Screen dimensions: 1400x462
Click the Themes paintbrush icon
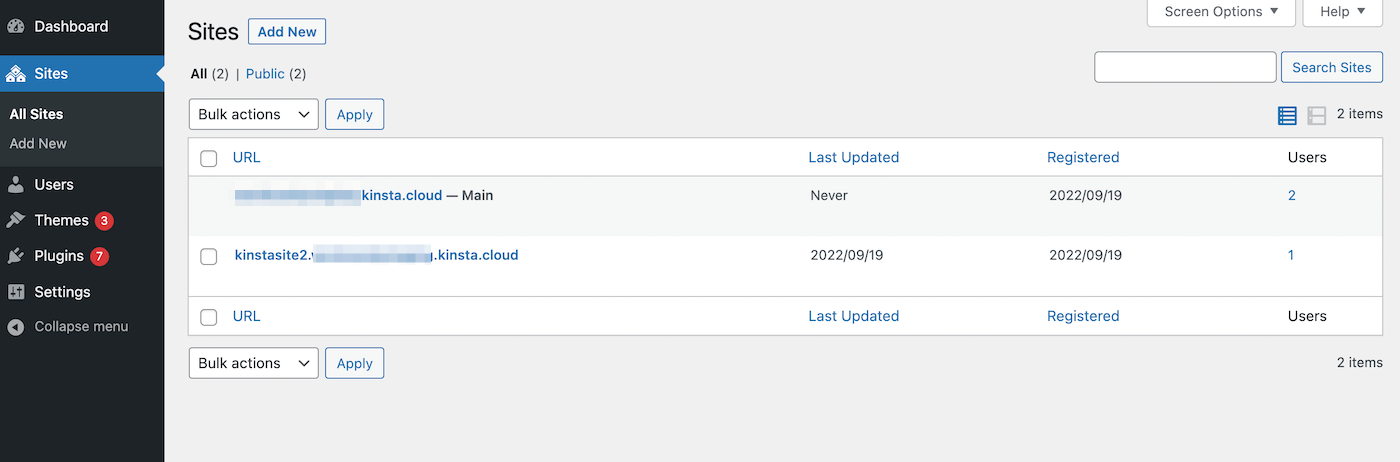pyautogui.click(x=16, y=220)
